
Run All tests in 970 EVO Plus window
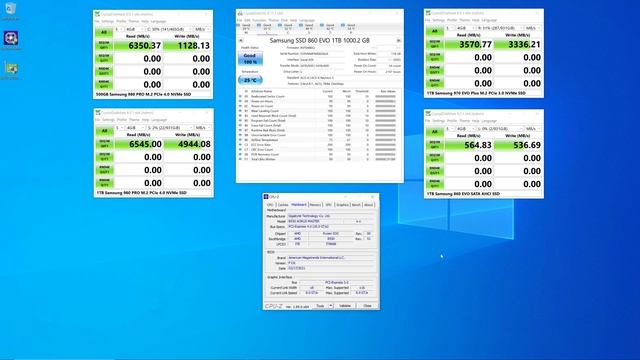[434, 31]
